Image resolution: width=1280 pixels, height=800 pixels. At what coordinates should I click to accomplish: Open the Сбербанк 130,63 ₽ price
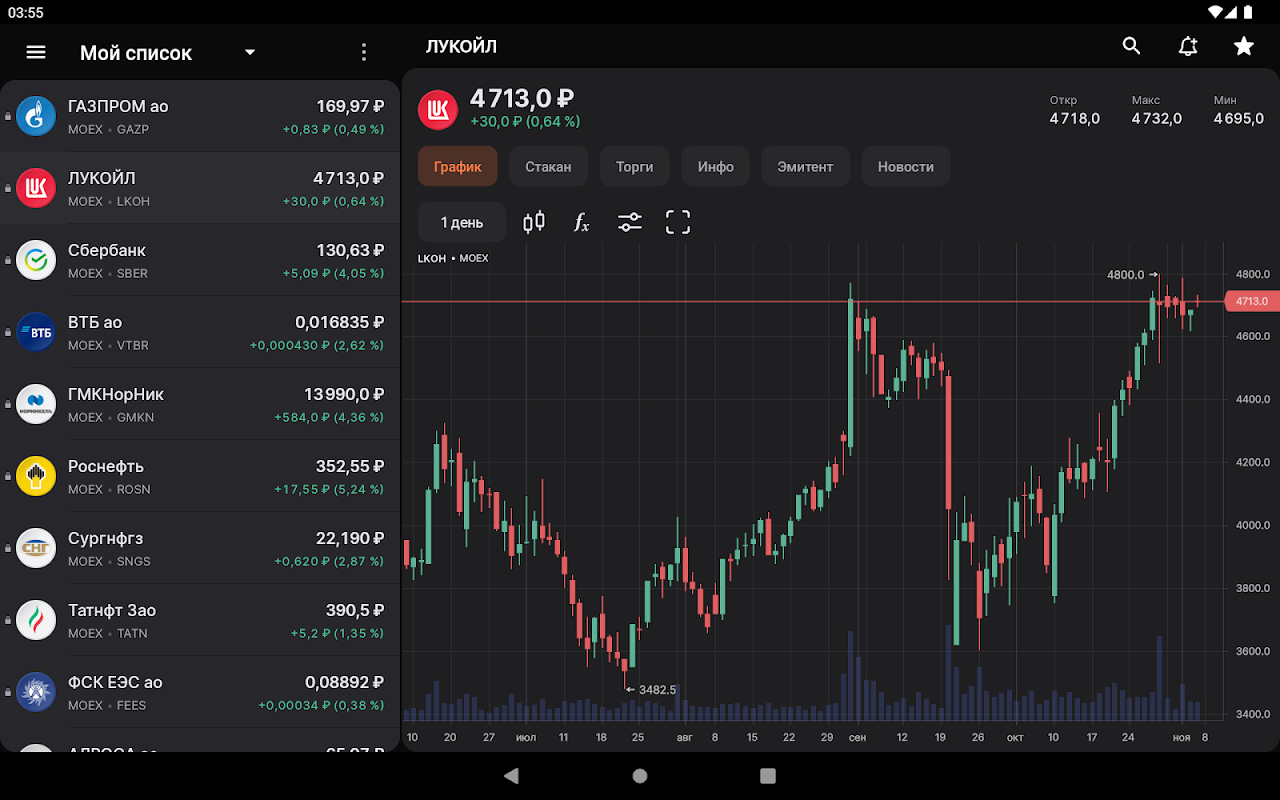click(350, 250)
